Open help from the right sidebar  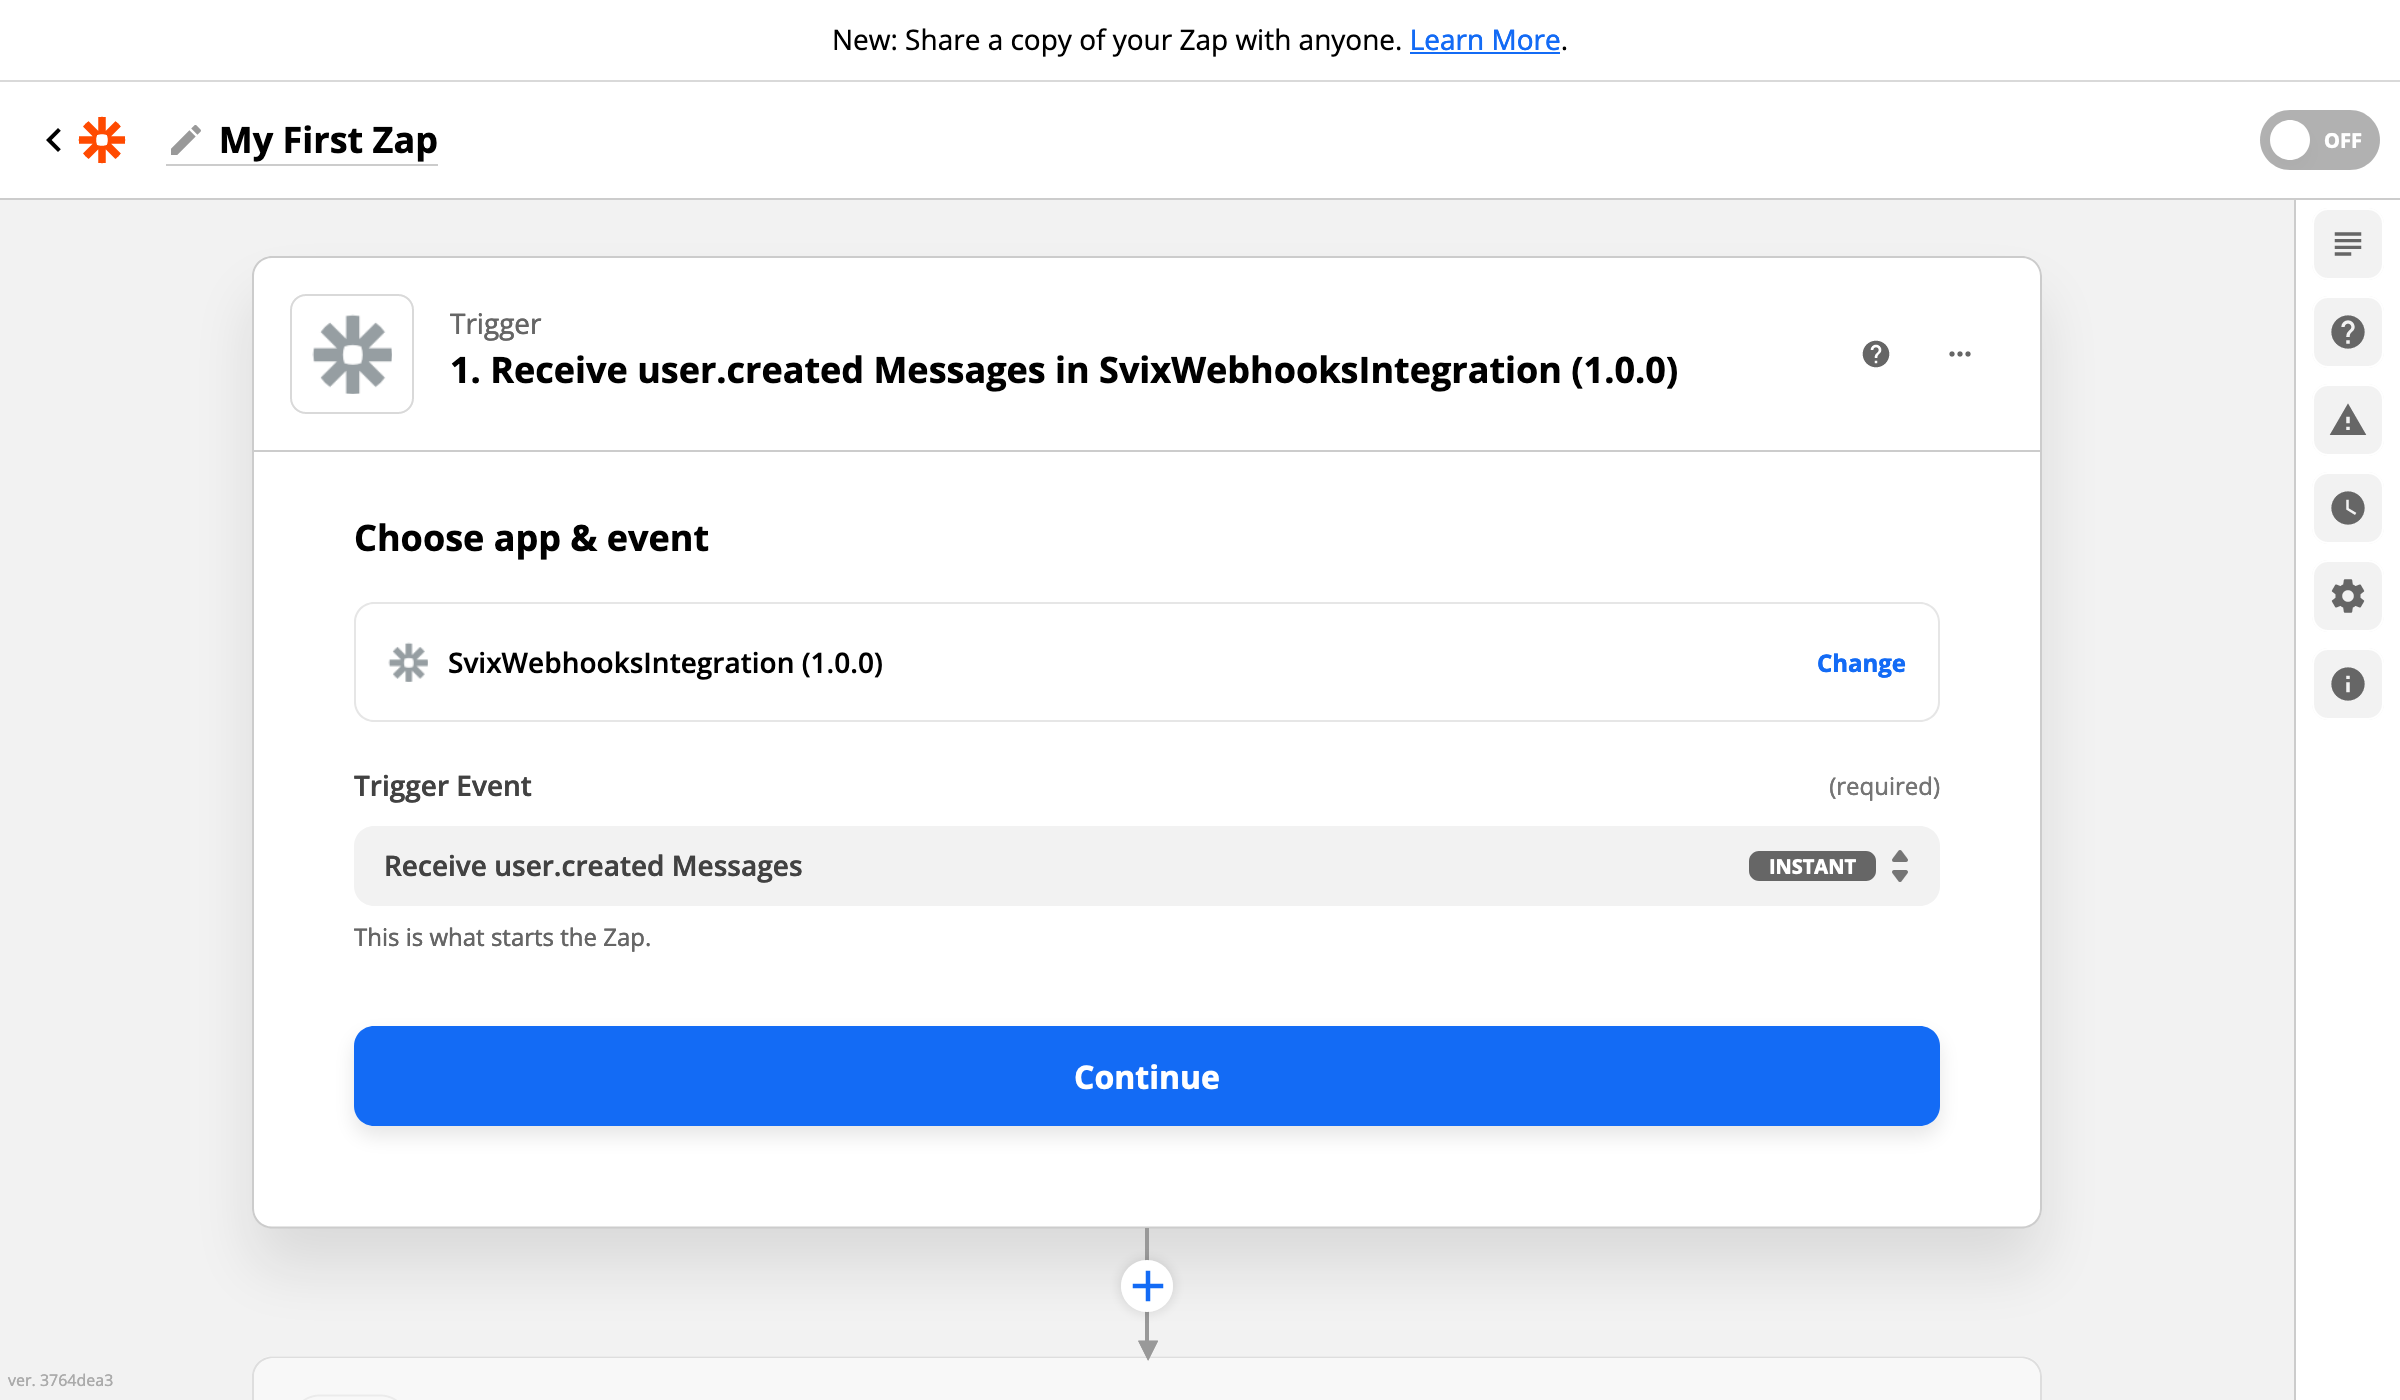2347,332
